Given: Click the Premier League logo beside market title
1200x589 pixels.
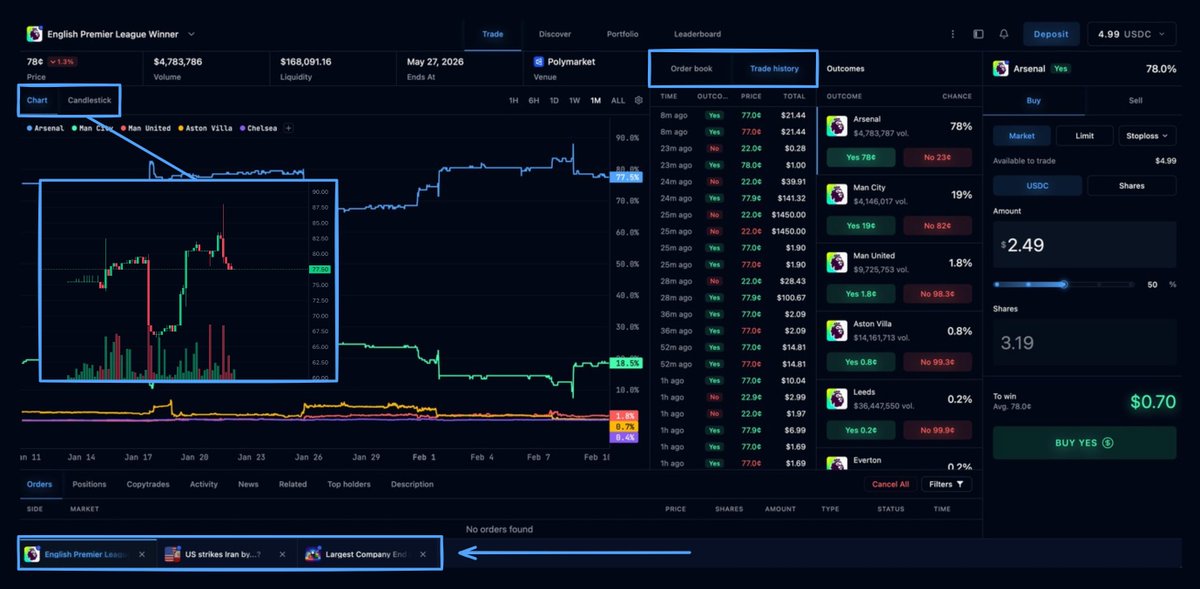Looking at the screenshot, I should click(x=34, y=34).
